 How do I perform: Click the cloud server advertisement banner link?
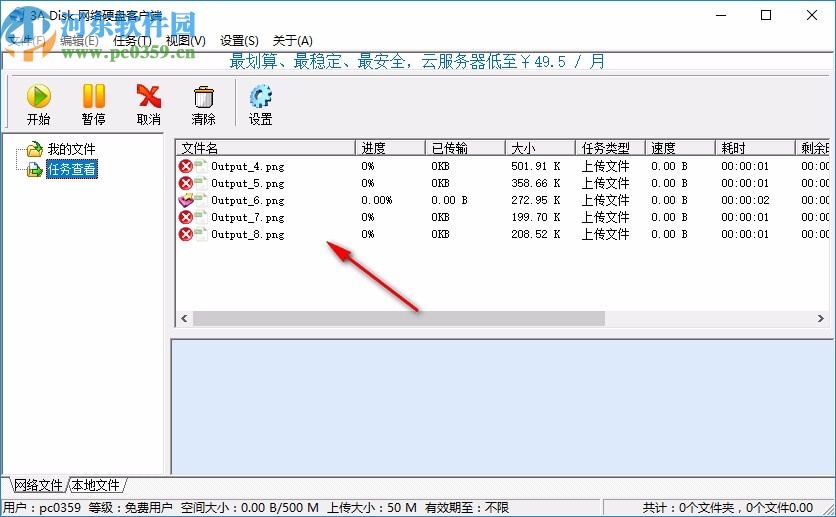point(417,62)
